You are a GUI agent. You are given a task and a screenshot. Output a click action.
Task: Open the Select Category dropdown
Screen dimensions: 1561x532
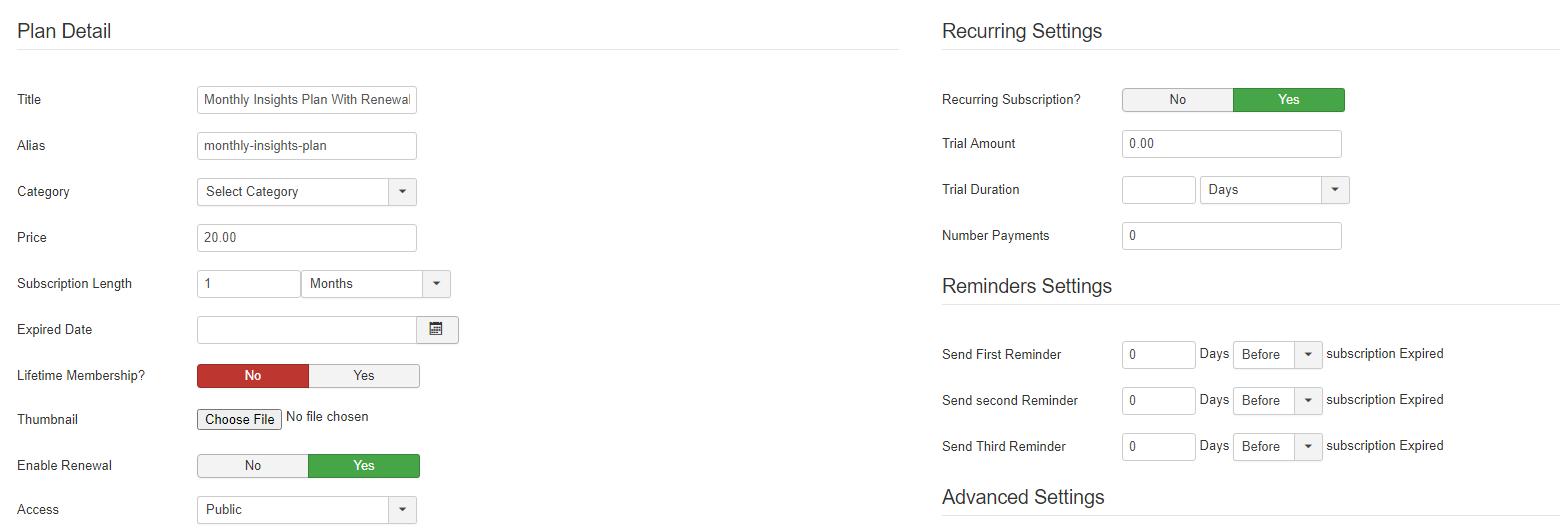click(x=307, y=192)
